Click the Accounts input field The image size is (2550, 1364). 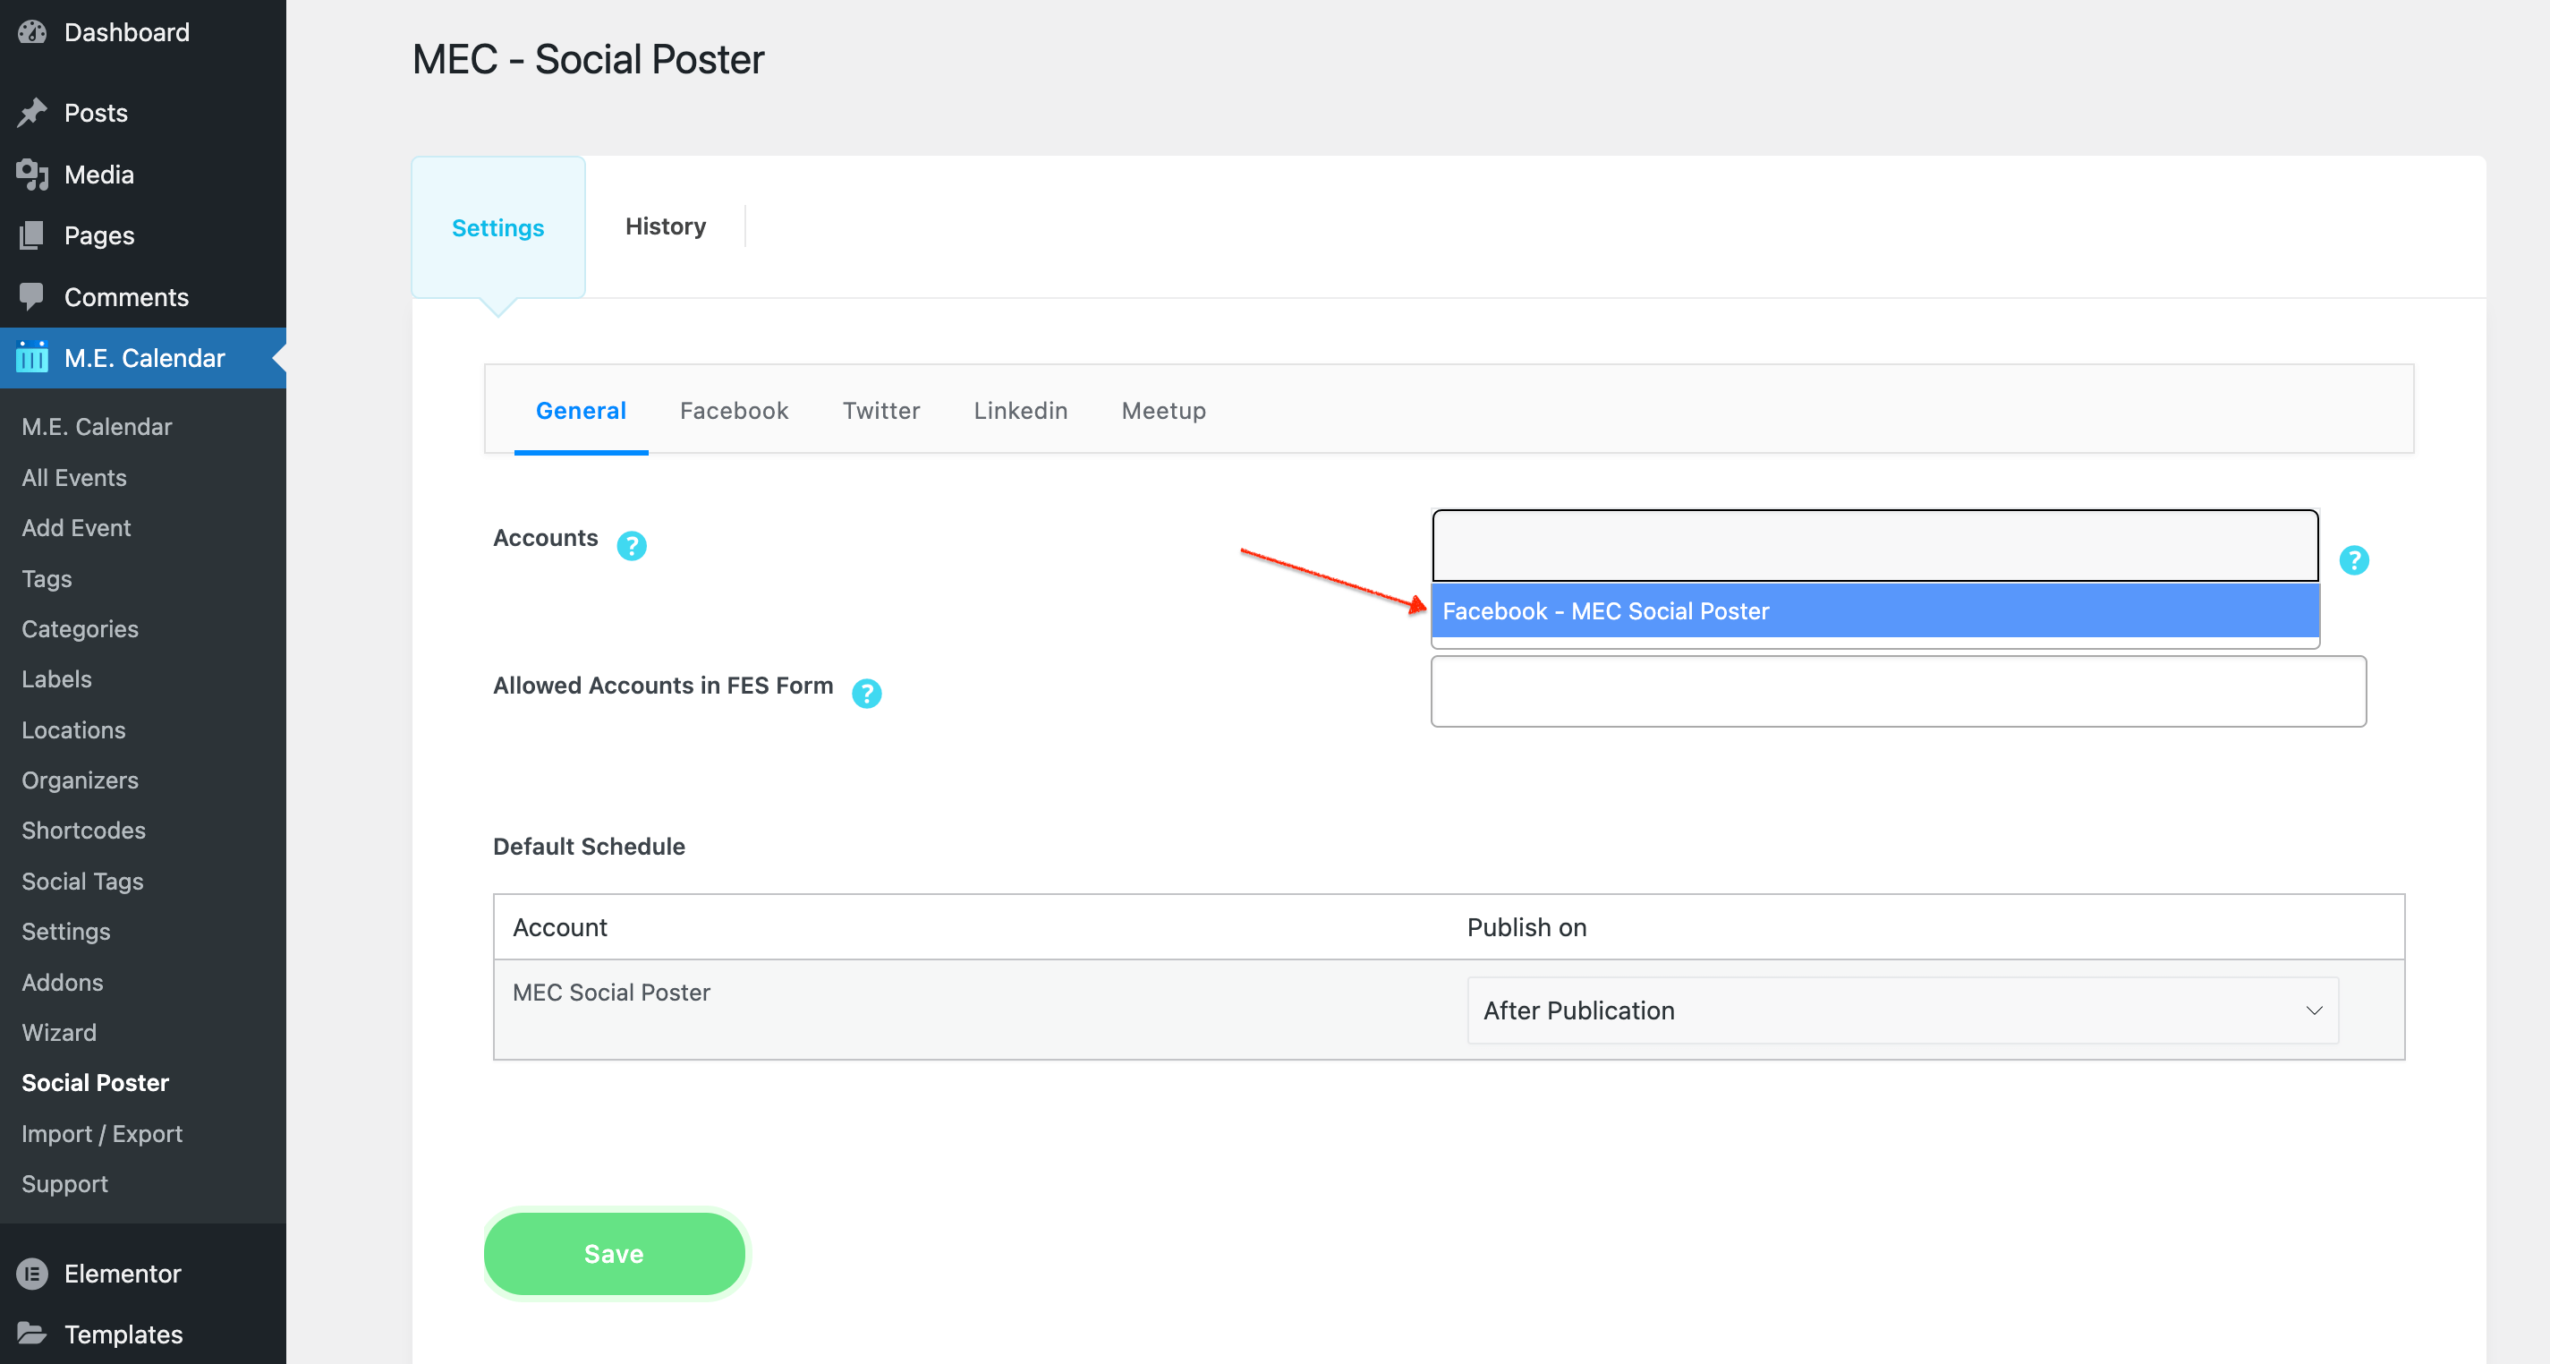pyautogui.click(x=1875, y=545)
